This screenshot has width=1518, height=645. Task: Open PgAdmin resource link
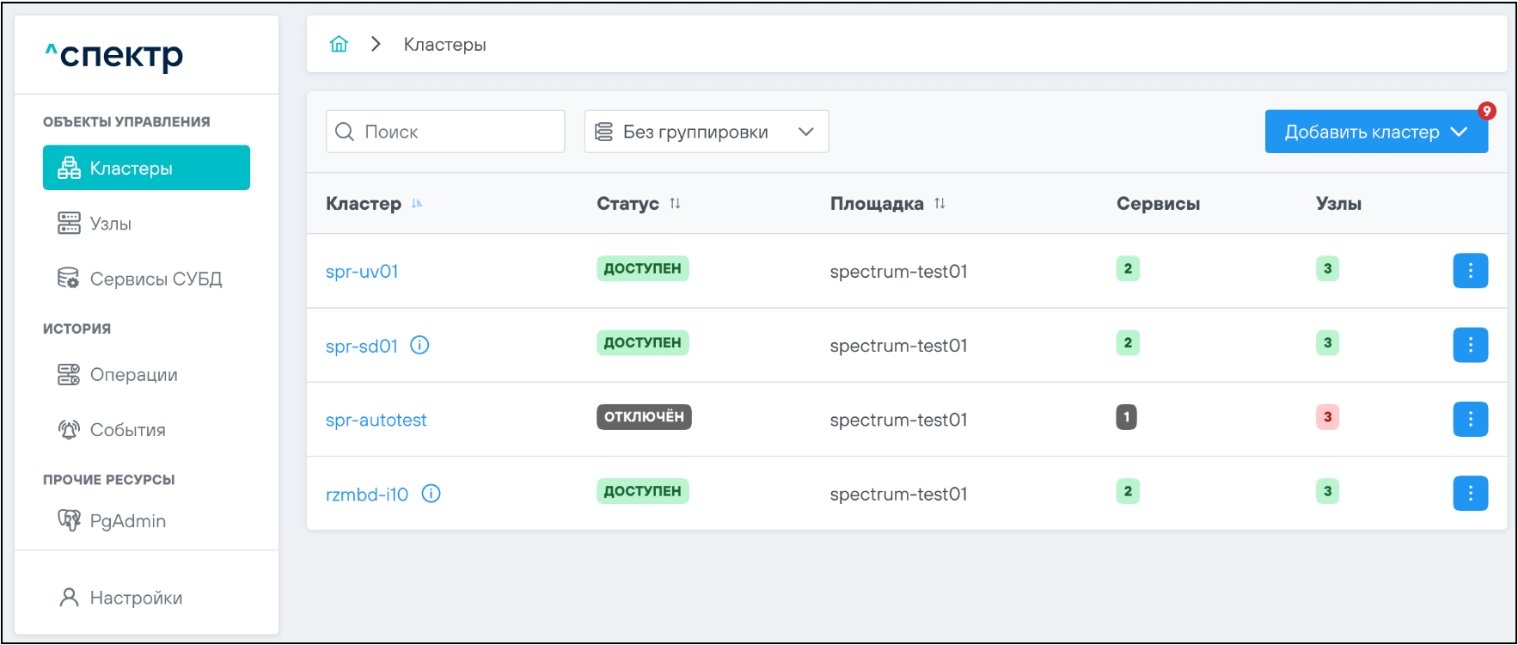point(127,521)
